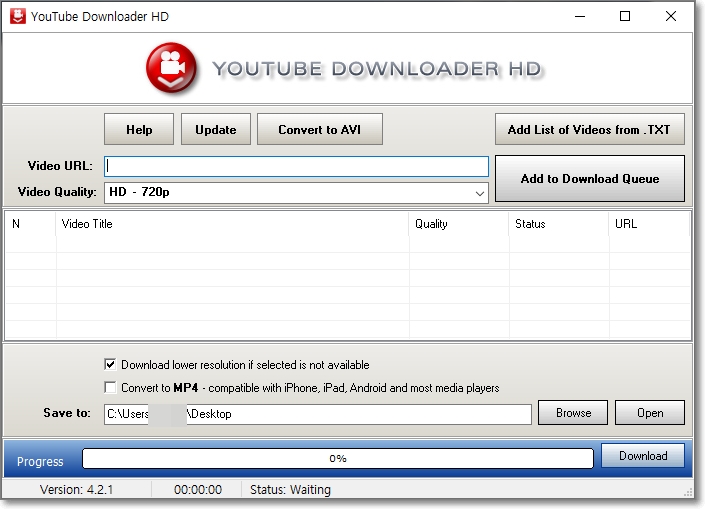Edit the Save to path field

pos(318,414)
